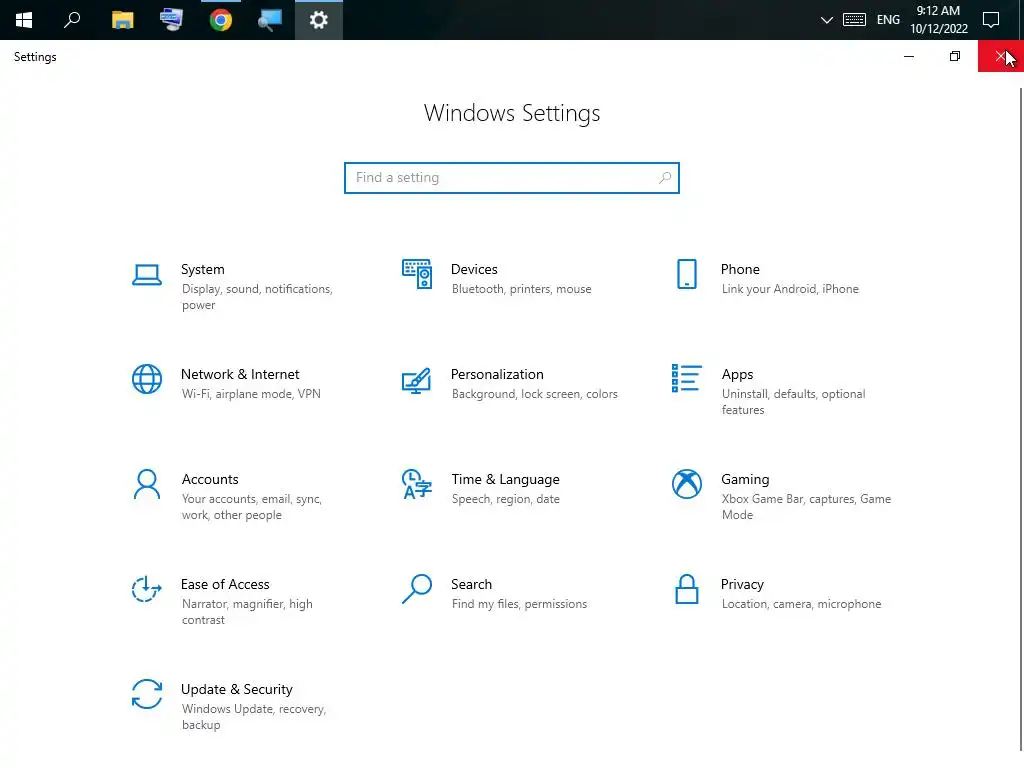Image resolution: width=1024 pixels, height=768 pixels.
Task: Click the Privacy heading
Action: (x=742, y=584)
